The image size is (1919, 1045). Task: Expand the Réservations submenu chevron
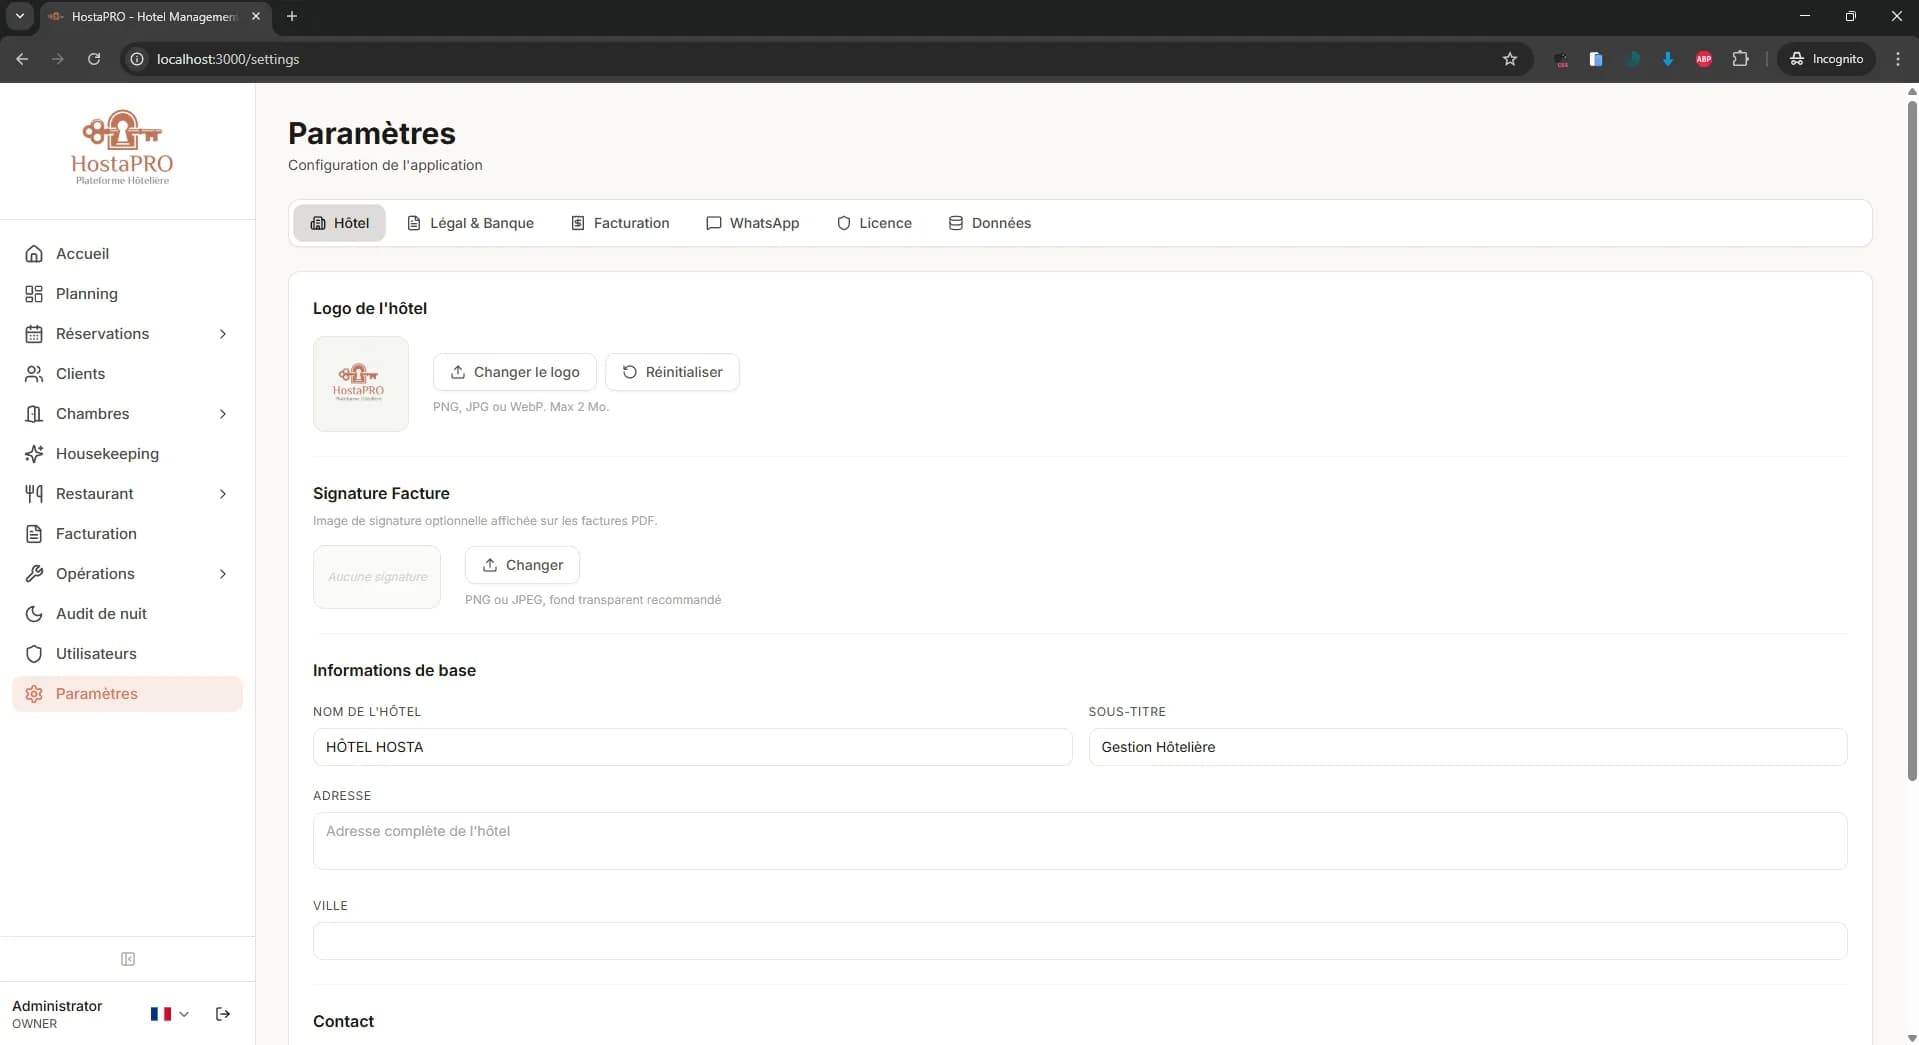click(223, 334)
